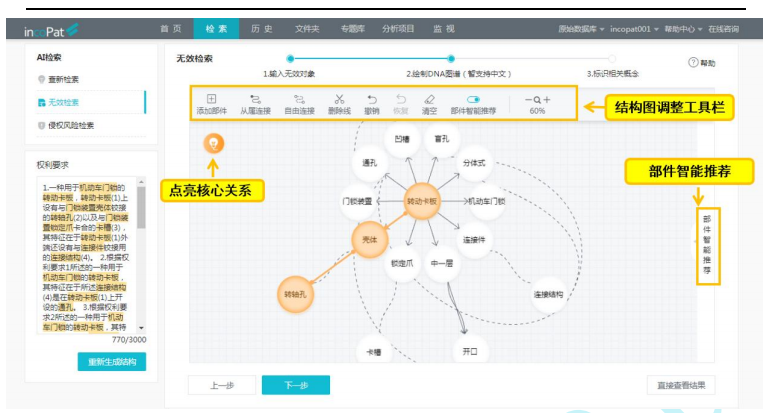This screenshot has height=413, width=767.
Task: Select the 通孔 node
Action: (370, 162)
